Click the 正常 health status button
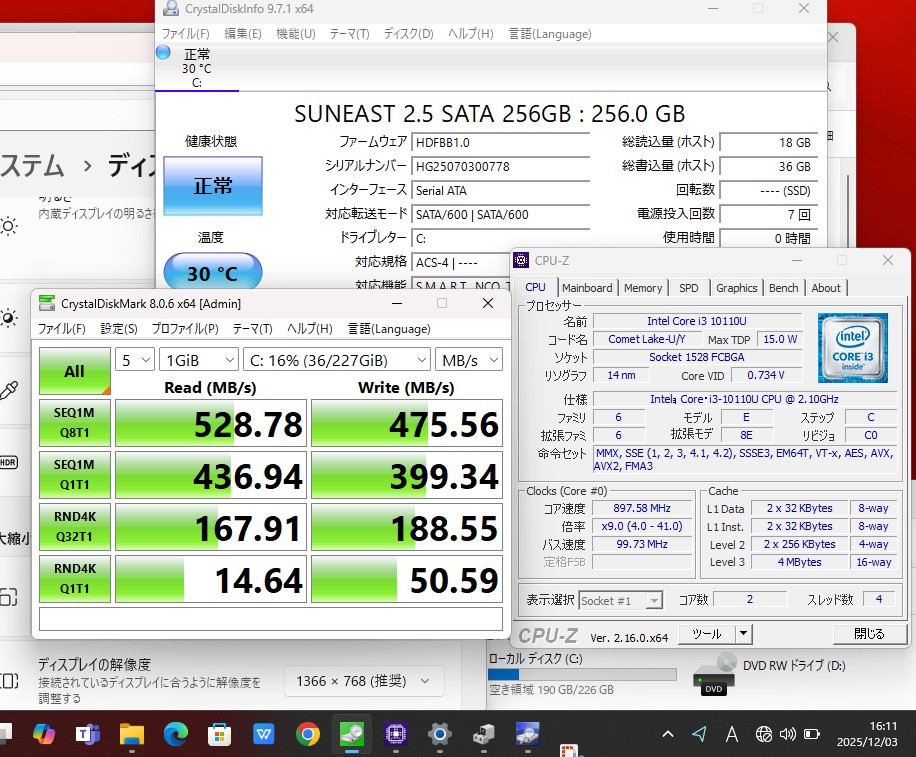 click(213, 186)
